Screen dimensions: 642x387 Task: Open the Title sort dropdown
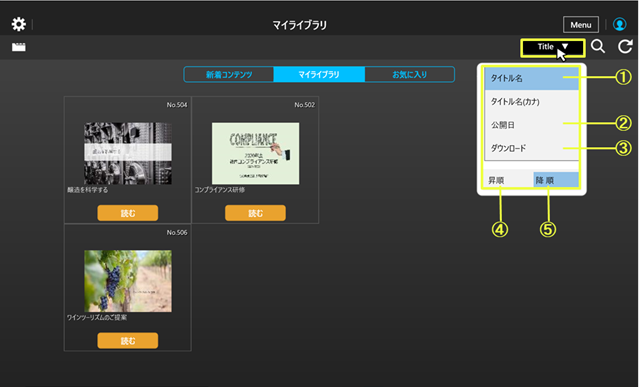coord(552,48)
